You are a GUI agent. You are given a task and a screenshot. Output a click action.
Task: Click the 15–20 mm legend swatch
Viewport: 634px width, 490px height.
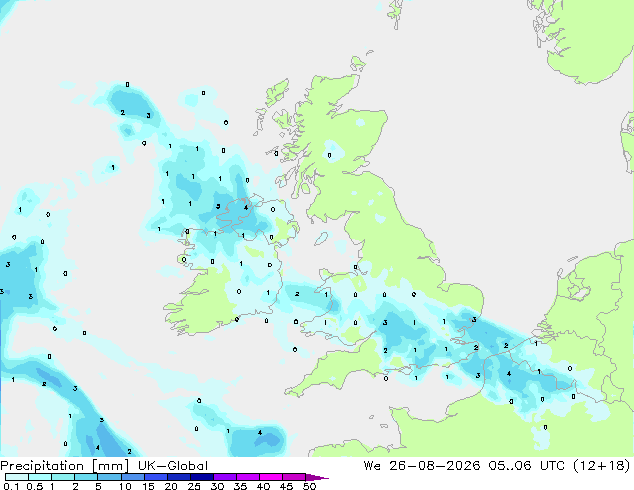[x=155, y=477]
